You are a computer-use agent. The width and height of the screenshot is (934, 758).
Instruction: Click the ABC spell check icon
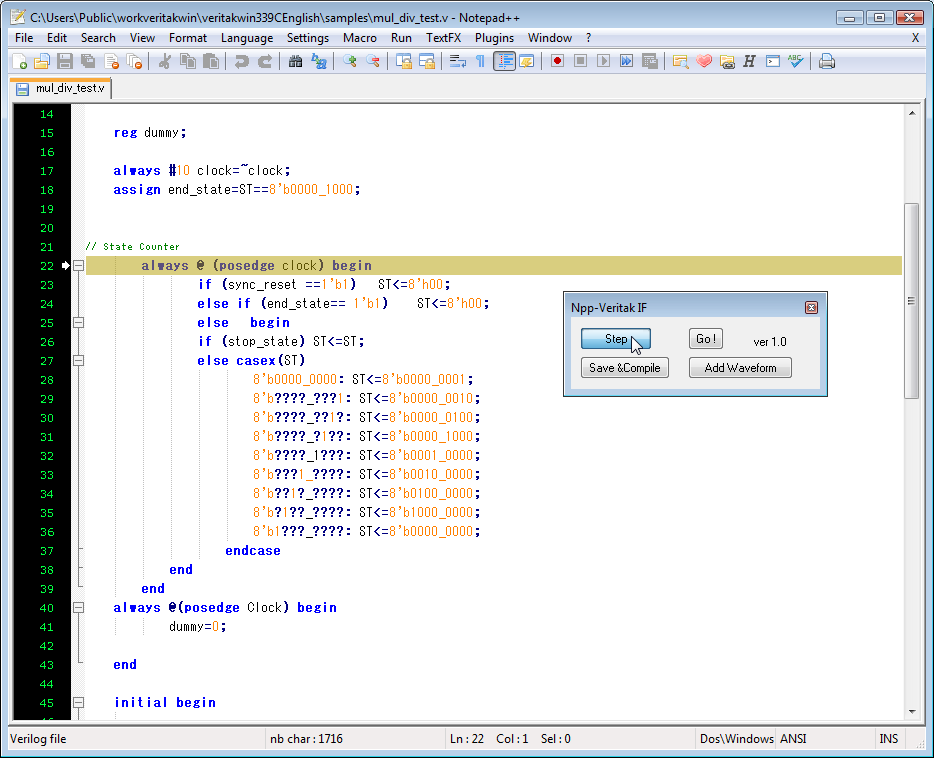click(796, 61)
